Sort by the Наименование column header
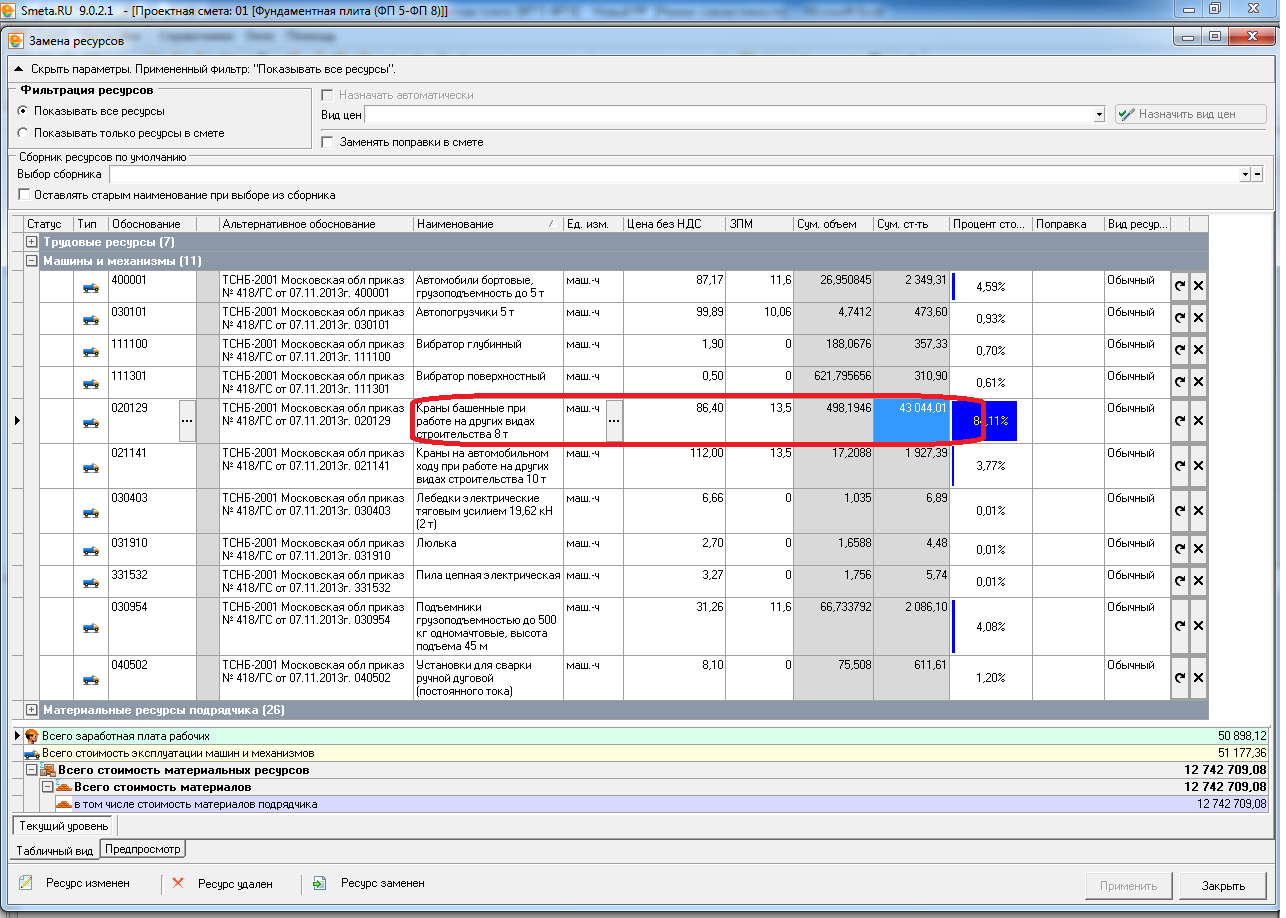 pyautogui.click(x=488, y=224)
